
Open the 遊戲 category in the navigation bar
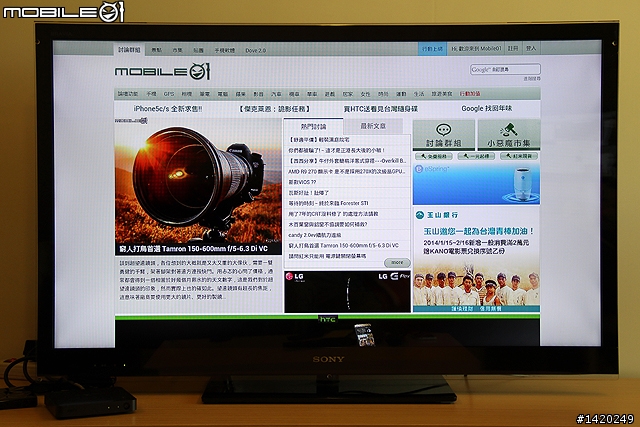[330, 94]
